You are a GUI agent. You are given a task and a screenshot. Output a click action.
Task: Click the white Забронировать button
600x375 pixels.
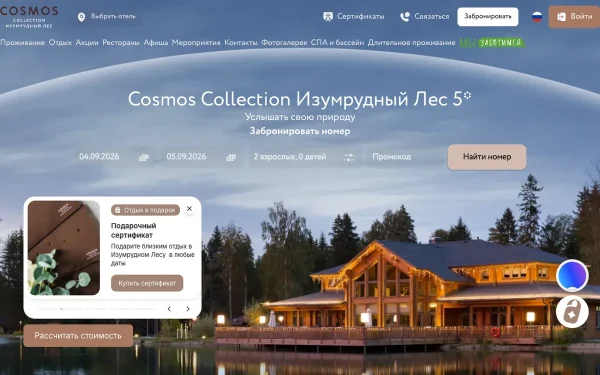tap(488, 16)
